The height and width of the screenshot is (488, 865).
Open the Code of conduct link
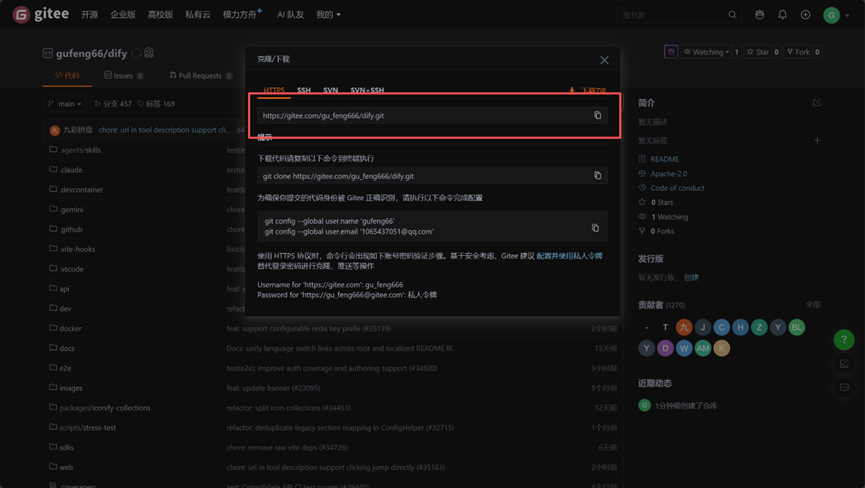click(677, 188)
